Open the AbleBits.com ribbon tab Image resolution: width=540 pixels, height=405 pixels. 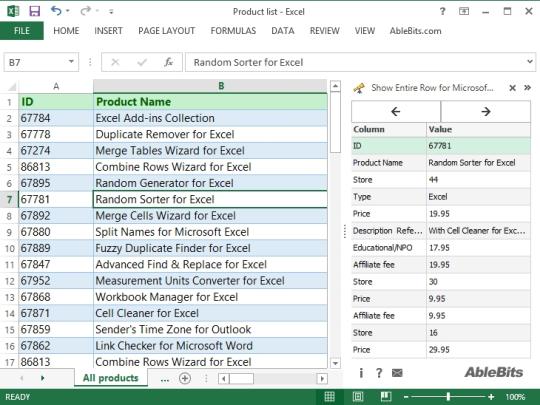(415, 31)
